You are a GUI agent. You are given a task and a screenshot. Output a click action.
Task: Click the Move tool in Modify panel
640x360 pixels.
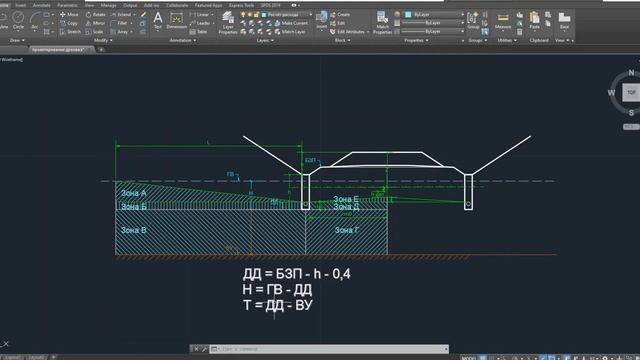pyautogui.click(x=69, y=14)
